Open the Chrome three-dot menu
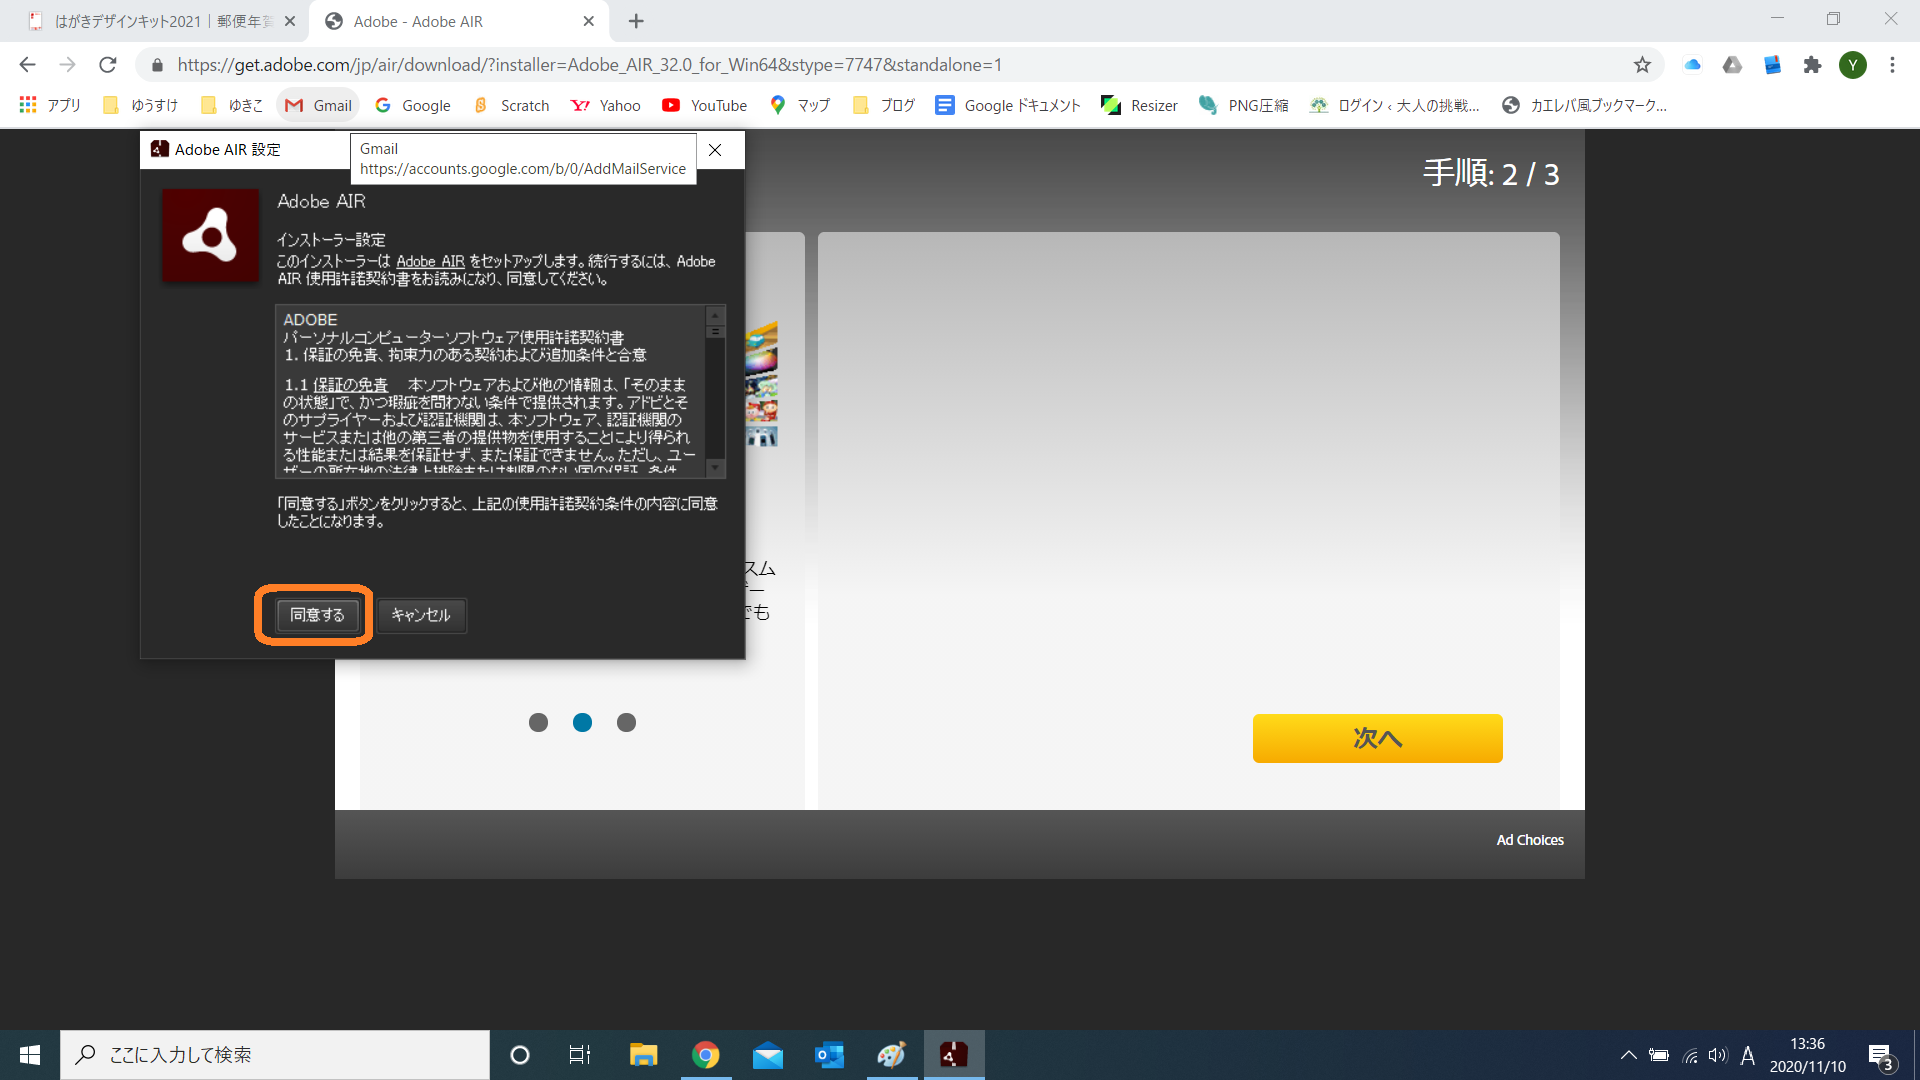This screenshot has width=1920, height=1080. pos(1892,65)
